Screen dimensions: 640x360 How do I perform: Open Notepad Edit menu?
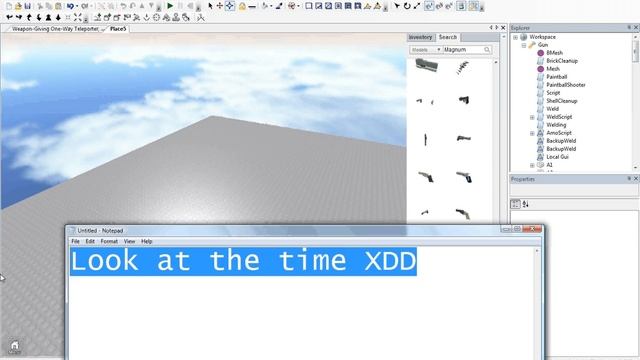90,241
